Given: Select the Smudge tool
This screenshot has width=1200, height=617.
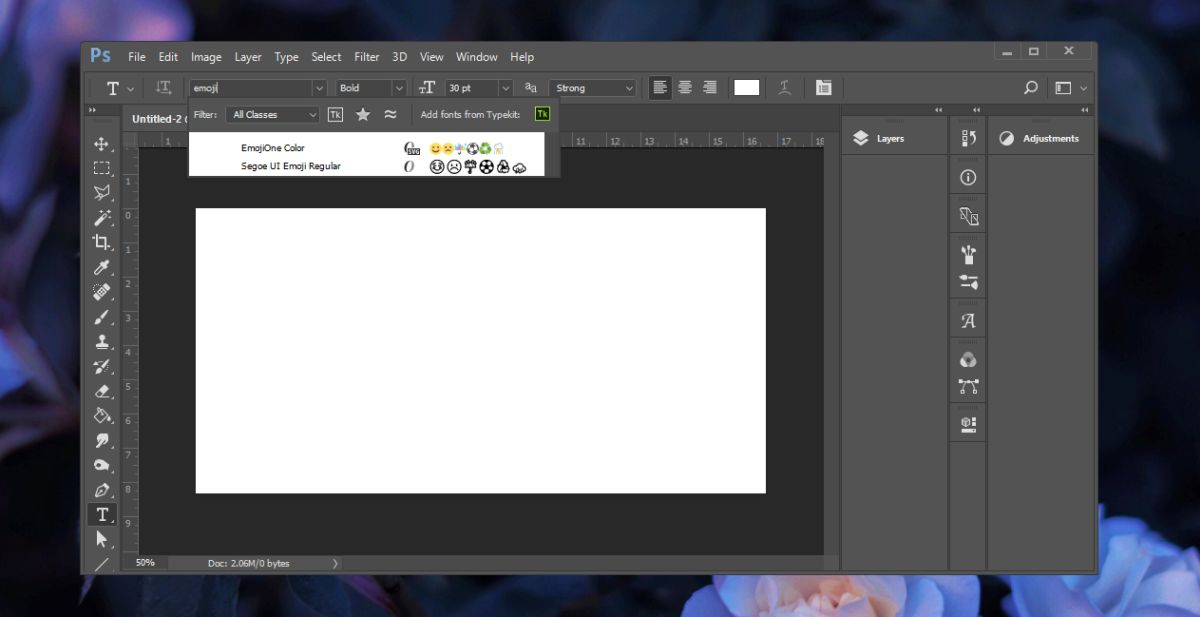Looking at the screenshot, I should point(101,440).
